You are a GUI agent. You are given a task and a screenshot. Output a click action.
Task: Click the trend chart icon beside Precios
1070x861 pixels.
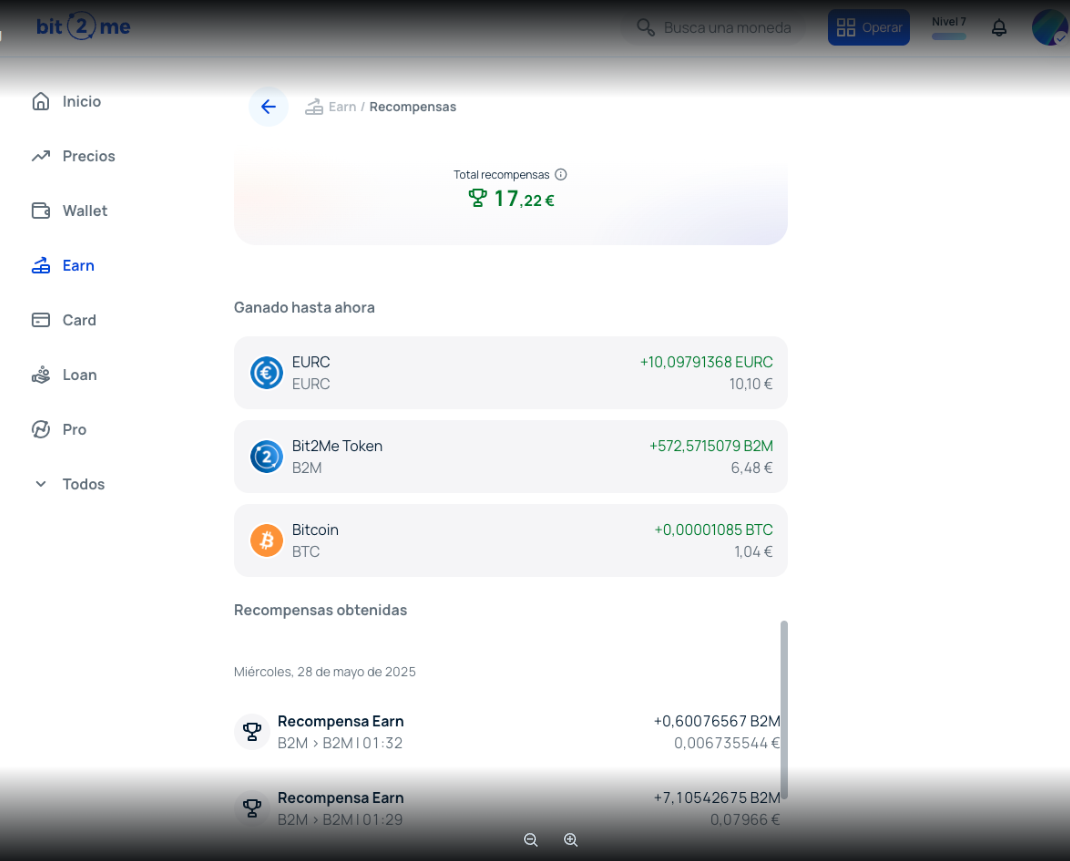(41, 156)
